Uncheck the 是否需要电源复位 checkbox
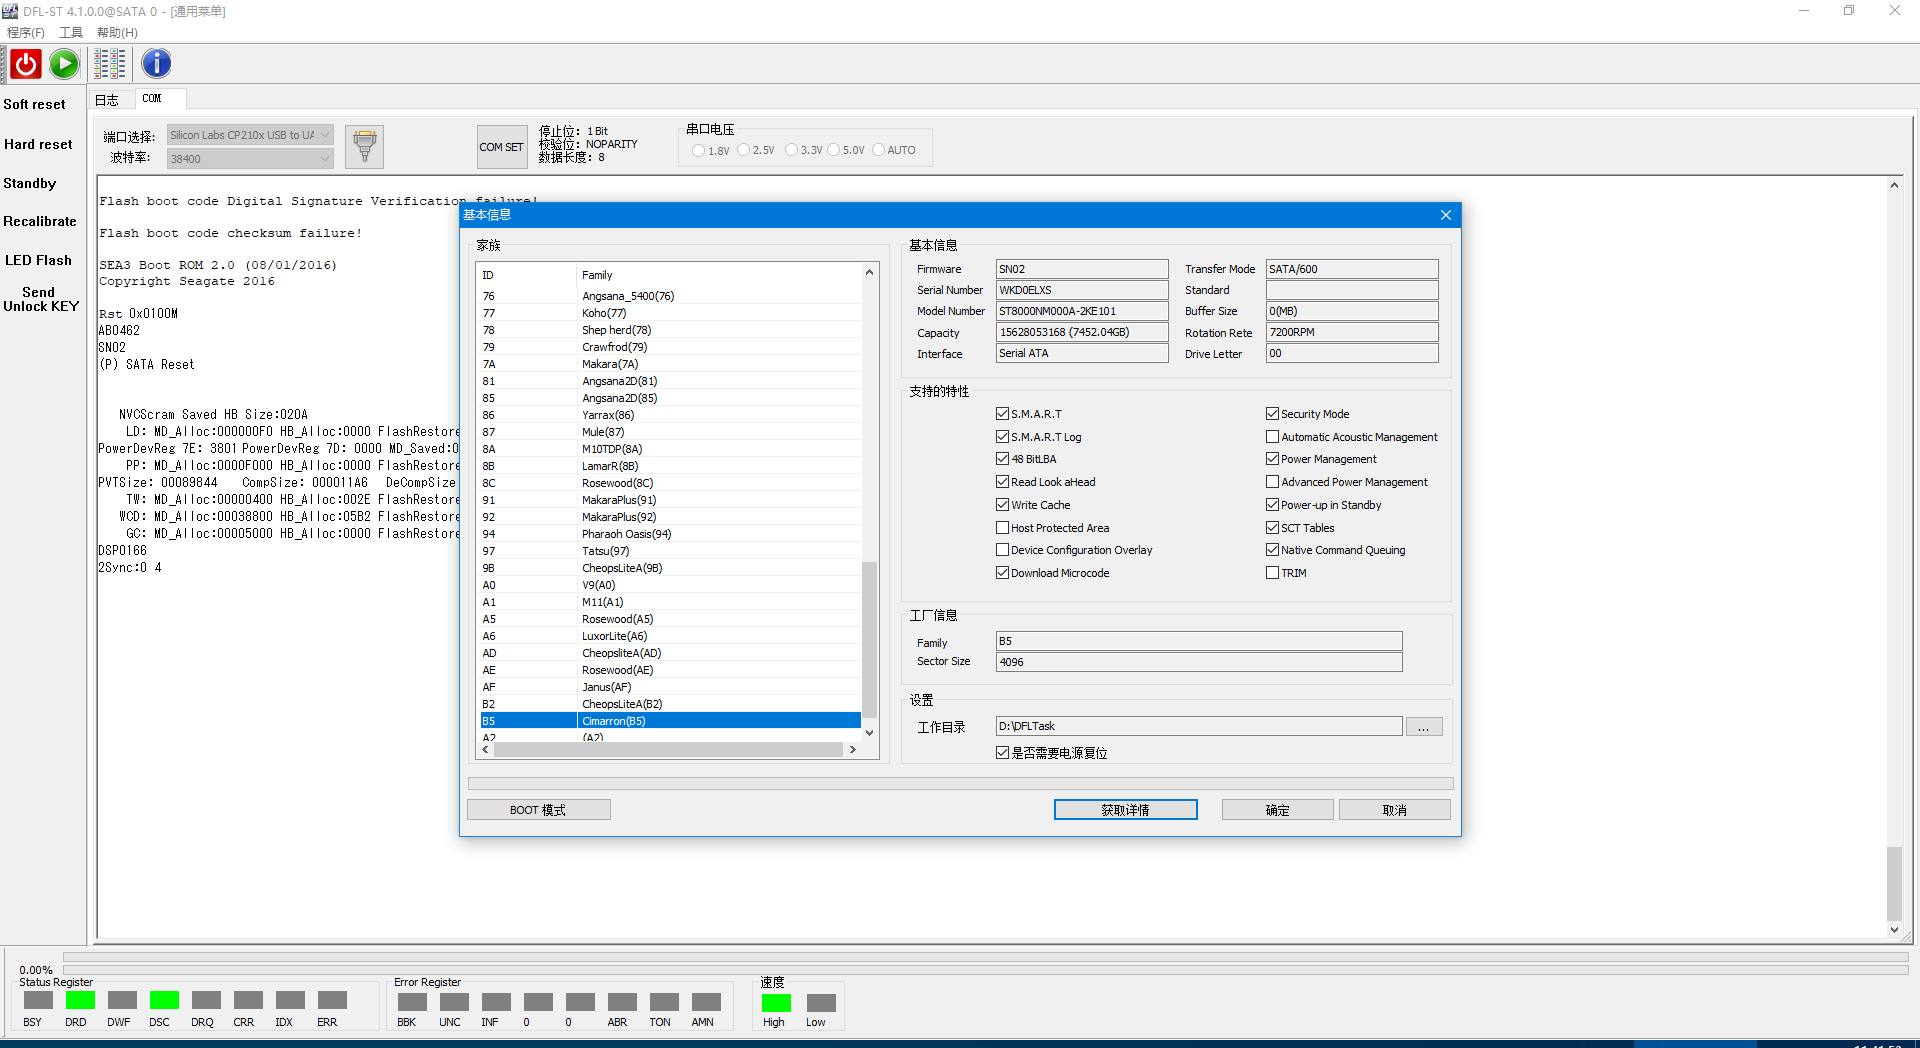 pos(1002,753)
